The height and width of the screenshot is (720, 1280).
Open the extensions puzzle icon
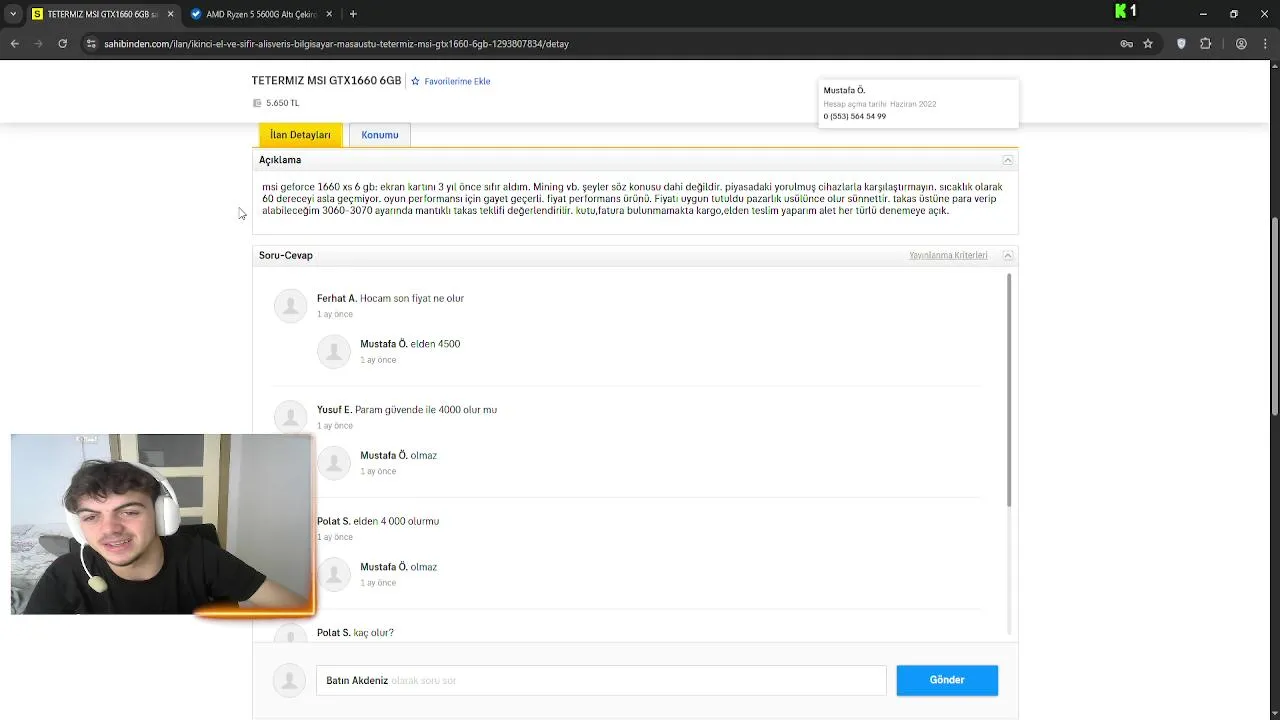click(x=1205, y=44)
